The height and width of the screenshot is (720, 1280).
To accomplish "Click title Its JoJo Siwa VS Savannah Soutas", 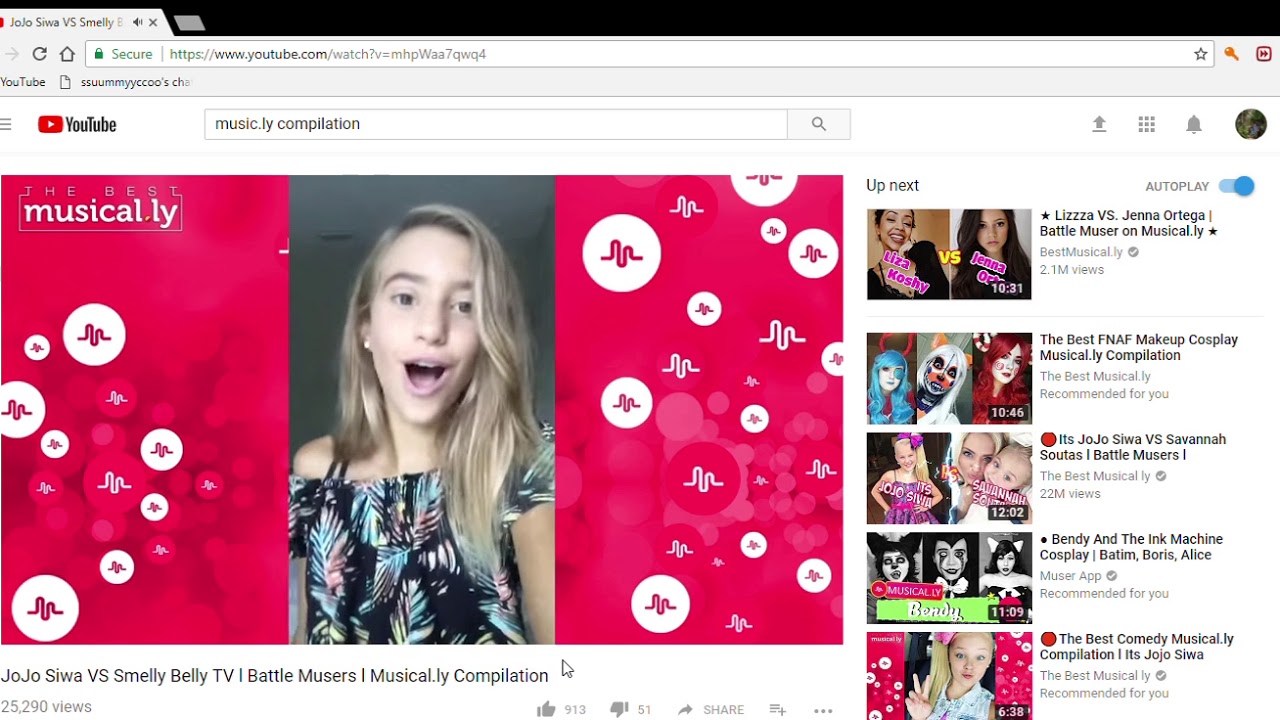I will point(1133,447).
